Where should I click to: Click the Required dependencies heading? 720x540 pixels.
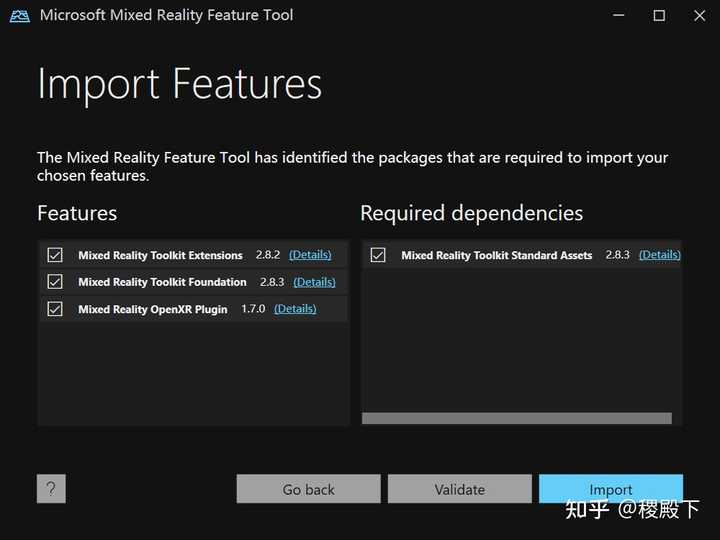point(472,214)
